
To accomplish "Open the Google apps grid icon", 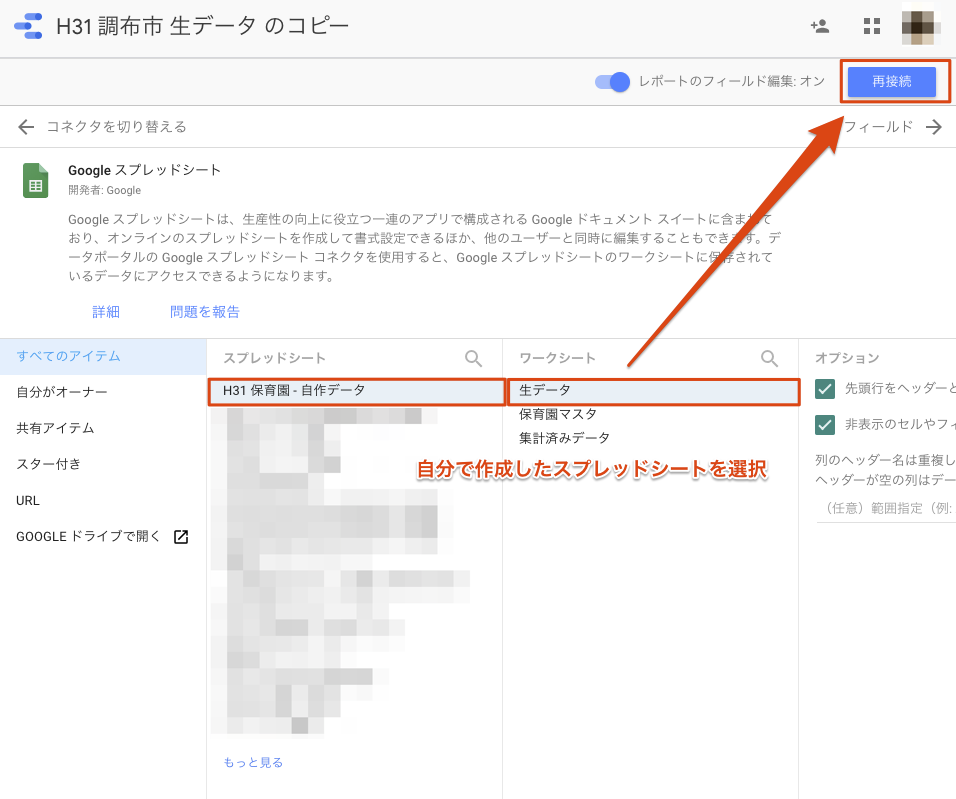I will (872, 26).
